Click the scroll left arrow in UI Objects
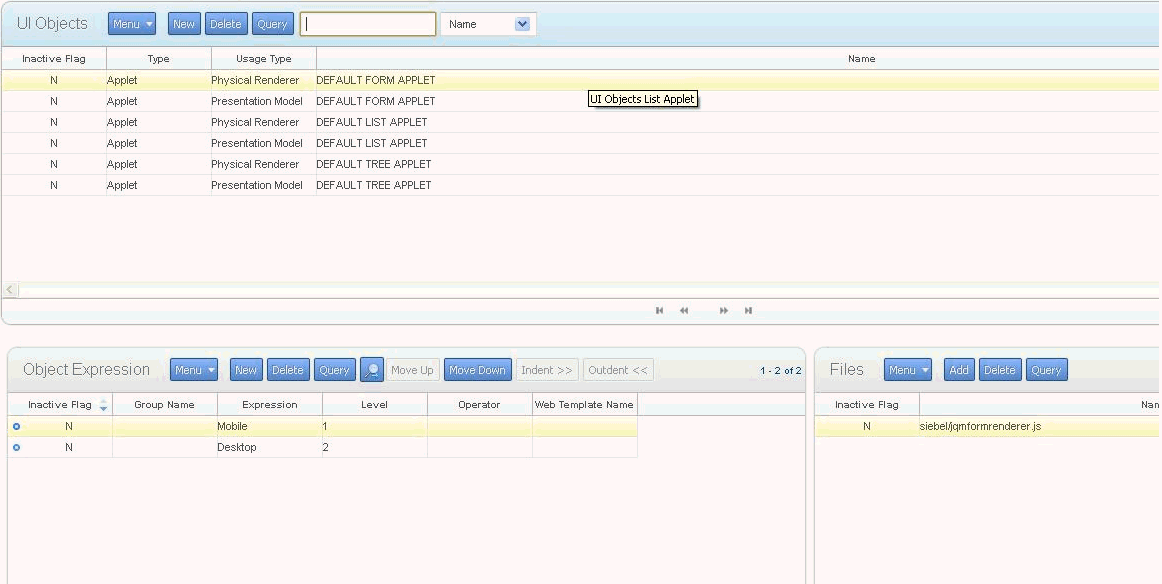This screenshot has height=584, width=1162. click(x=10, y=290)
